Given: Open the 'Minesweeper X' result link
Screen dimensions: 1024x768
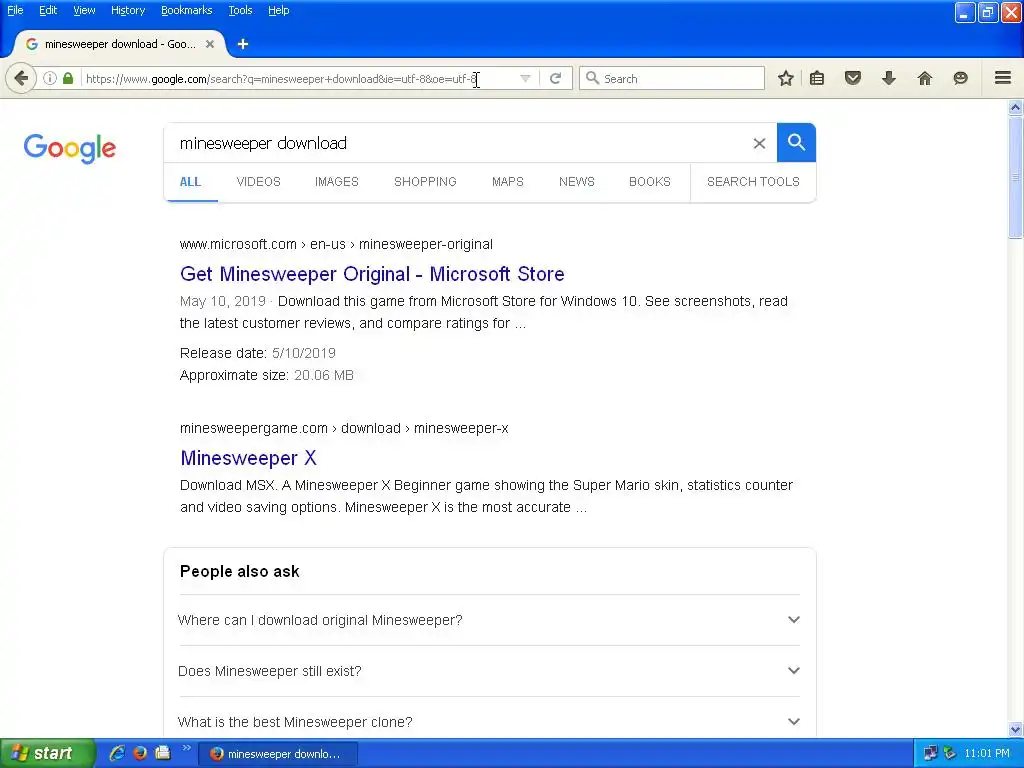Looking at the screenshot, I should pyautogui.click(x=248, y=458).
